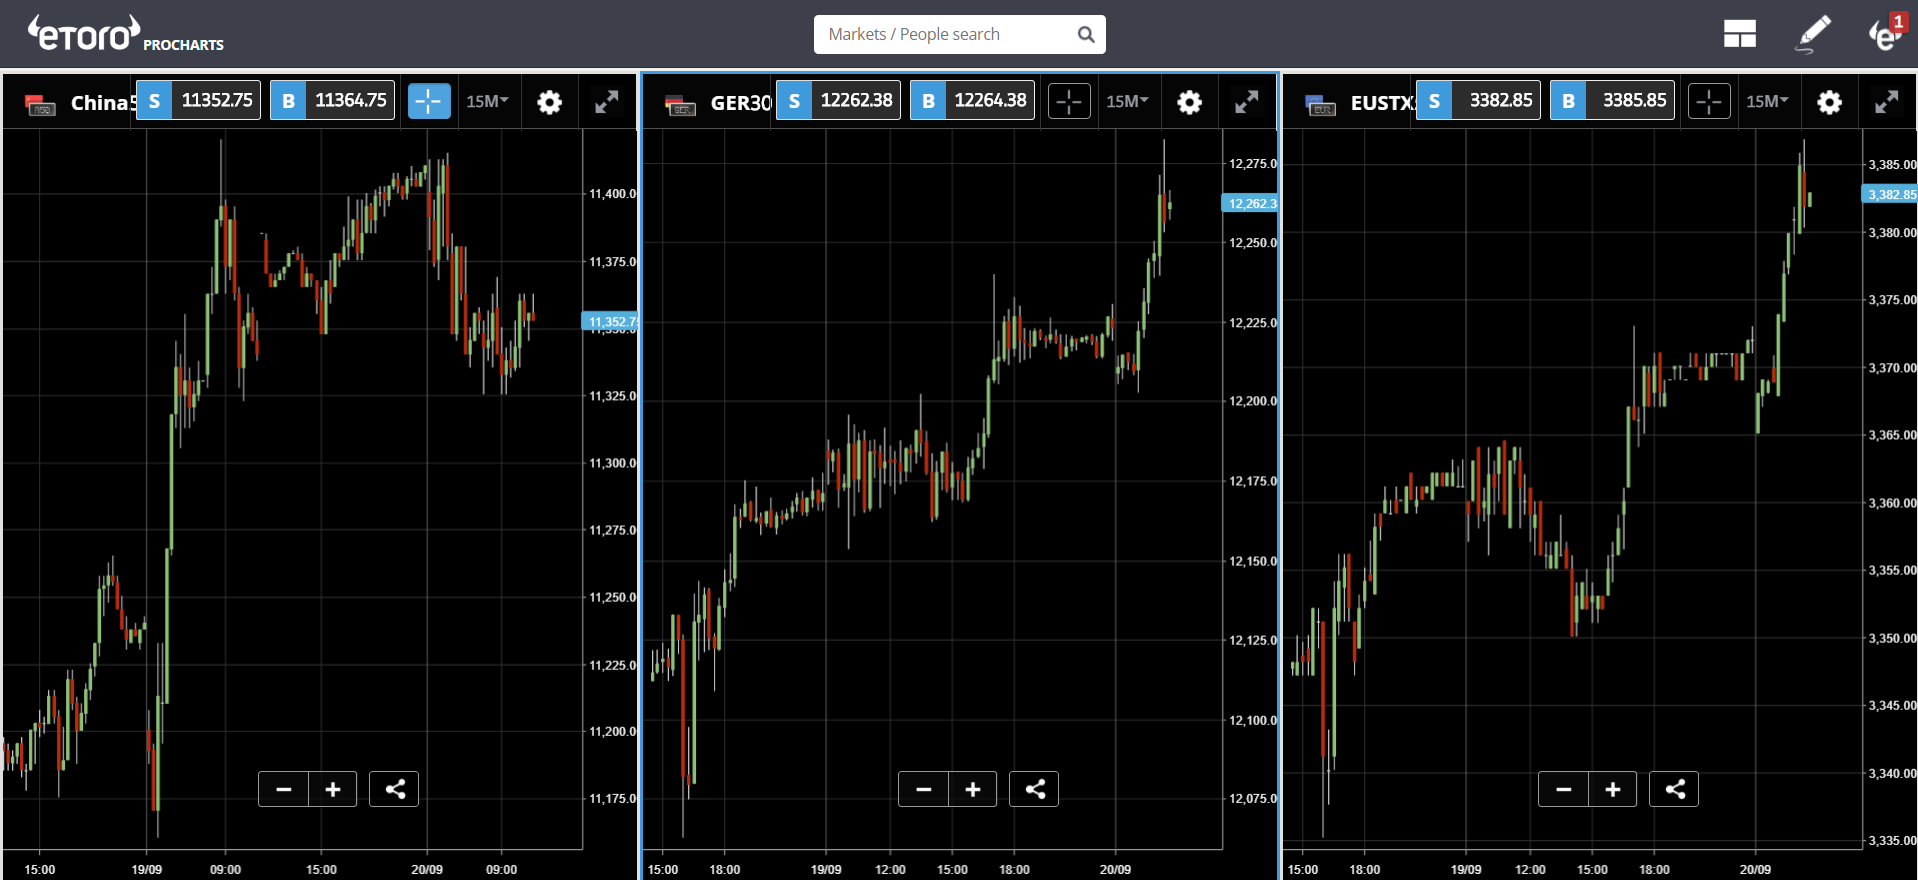
Task: Open the 15M timeframe dropdown on China50
Action: (488, 101)
